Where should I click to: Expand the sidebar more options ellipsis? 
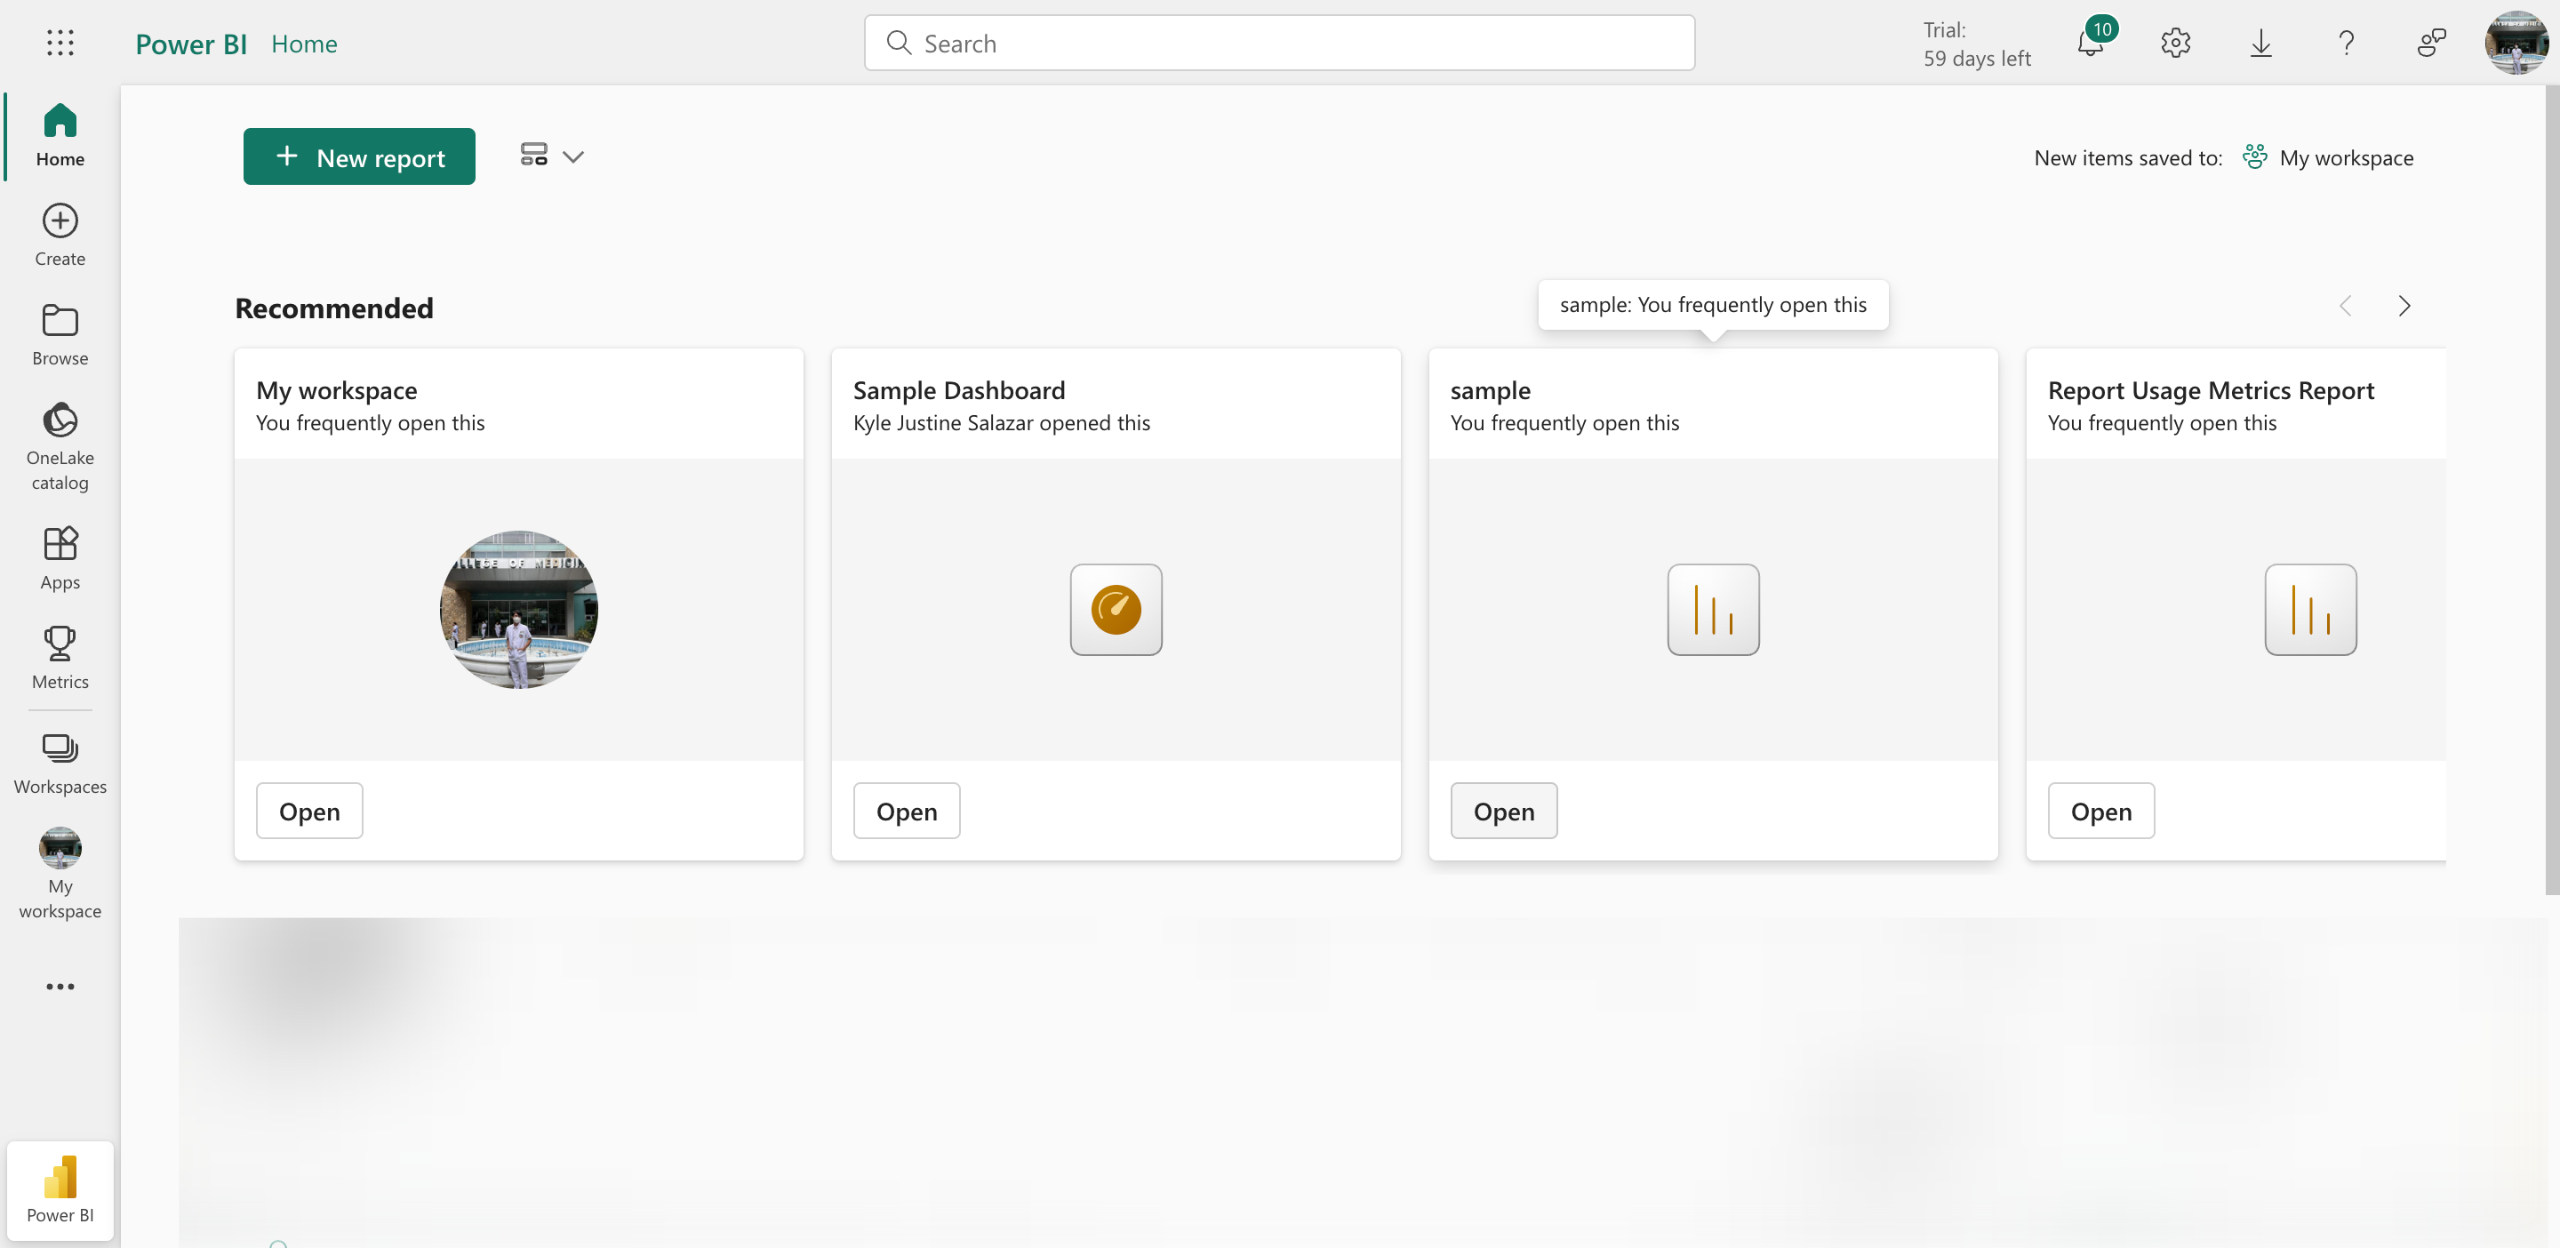[x=60, y=986]
